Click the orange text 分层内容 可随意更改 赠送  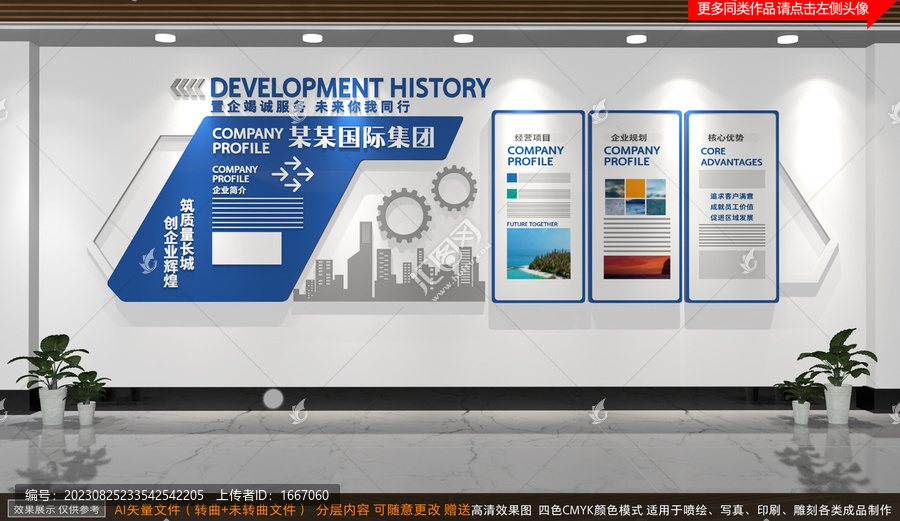point(393,510)
